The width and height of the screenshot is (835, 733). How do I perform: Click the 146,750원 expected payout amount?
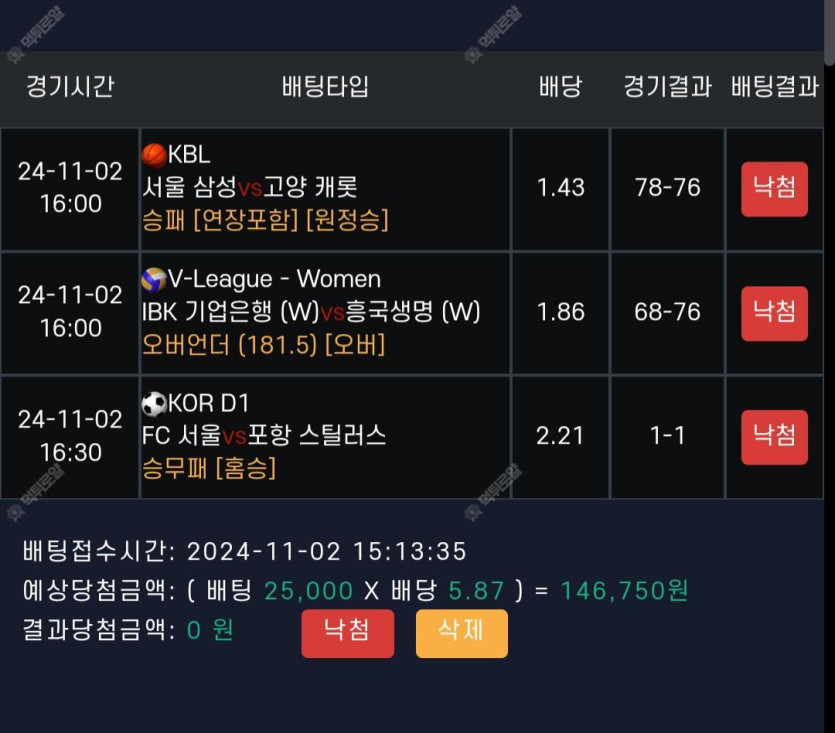coord(625,591)
